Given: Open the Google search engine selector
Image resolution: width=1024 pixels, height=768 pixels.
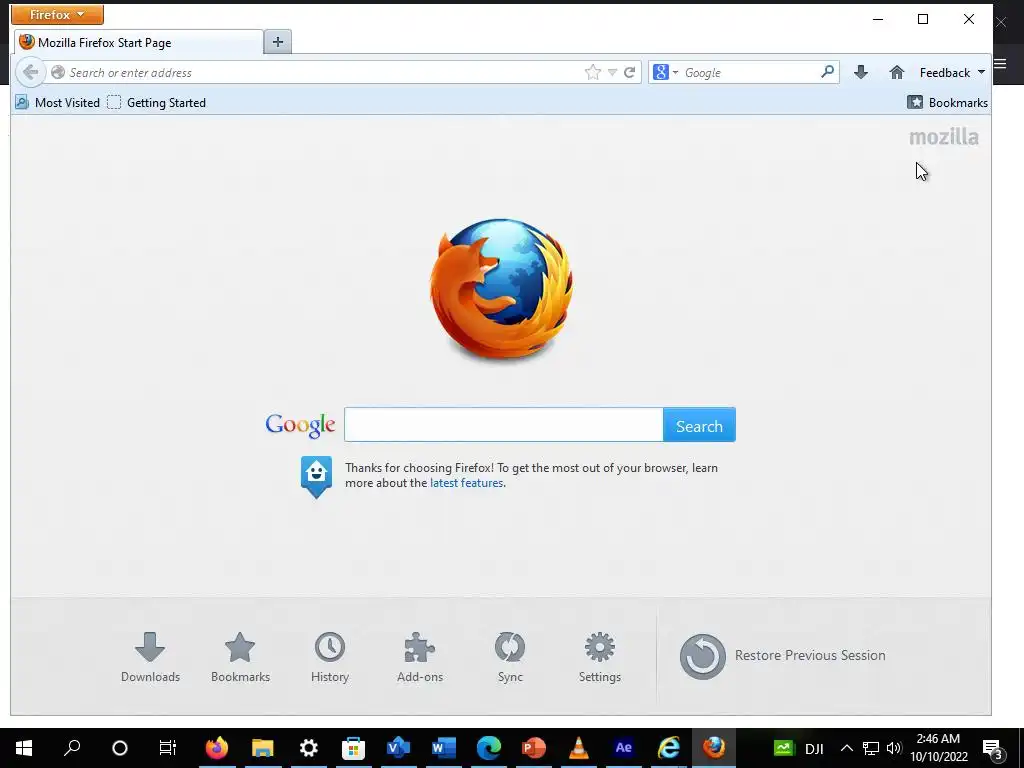Looking at the screenshot, I should tap(665, 72).
